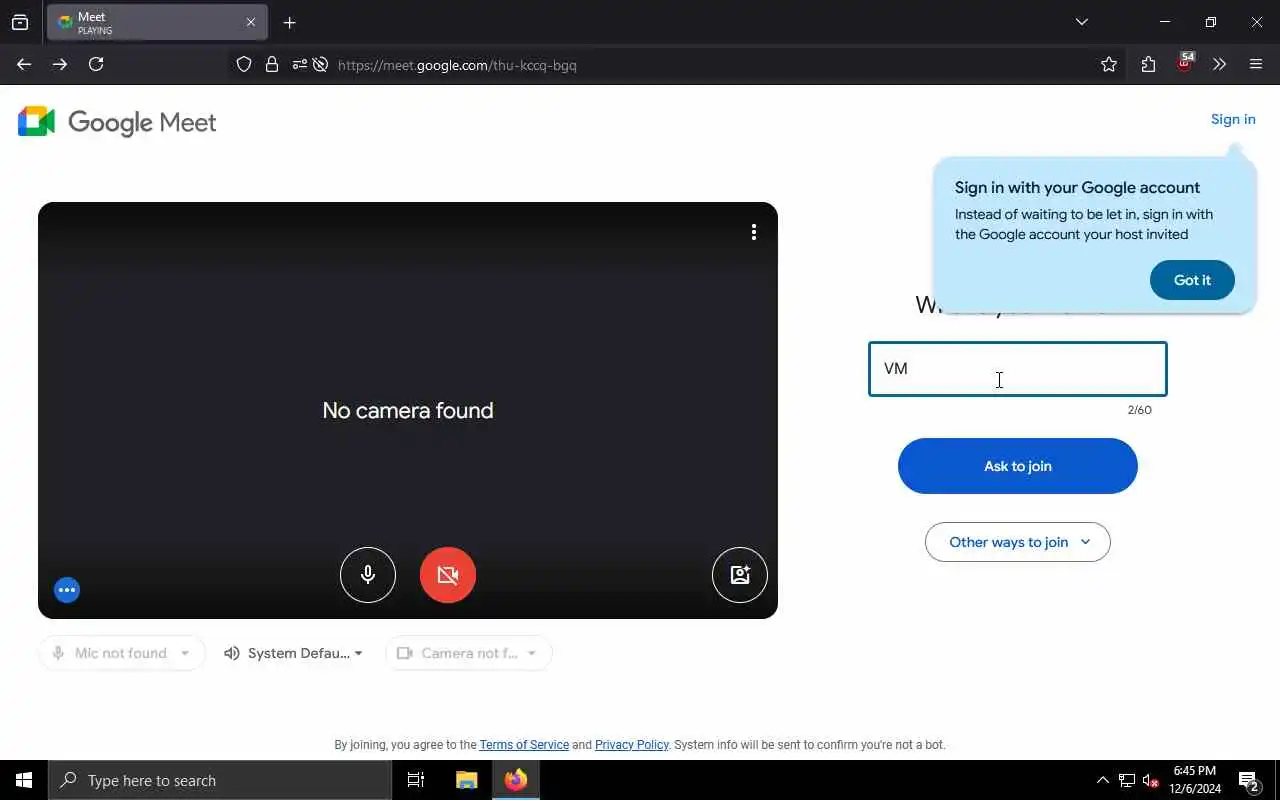The height and width of the screenshot is (800, 1280).
Task: Expand Other ways to join
Action: pos(1018,542)
